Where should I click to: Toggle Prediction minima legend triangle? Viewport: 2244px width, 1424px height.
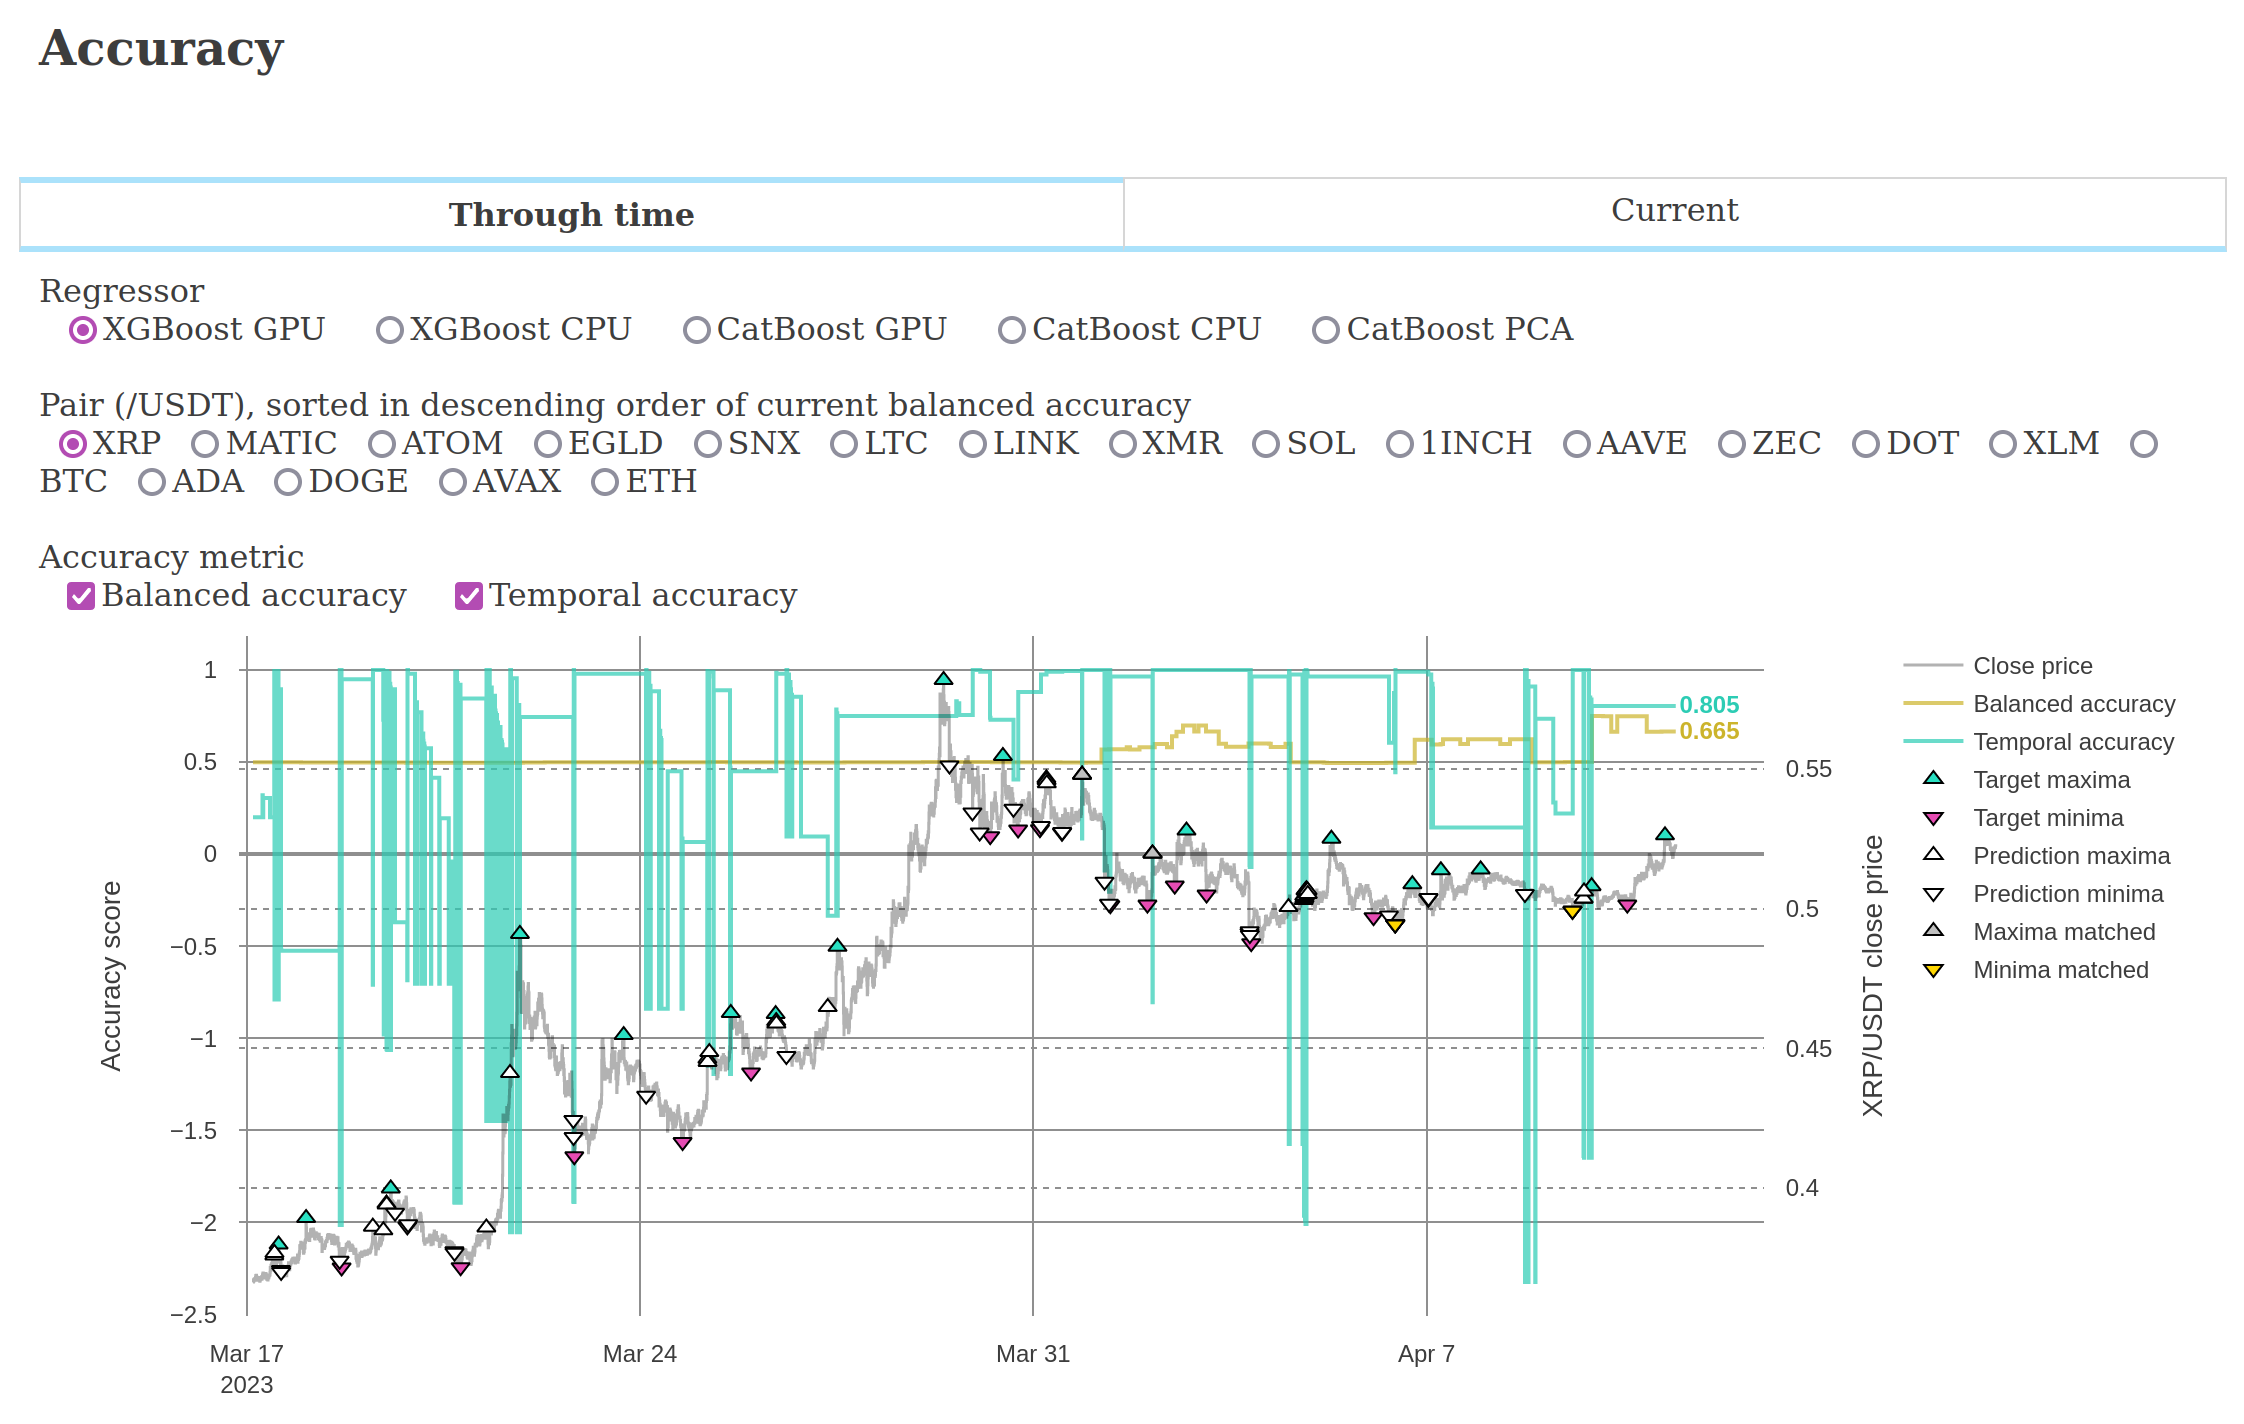tap(1933, 894)
